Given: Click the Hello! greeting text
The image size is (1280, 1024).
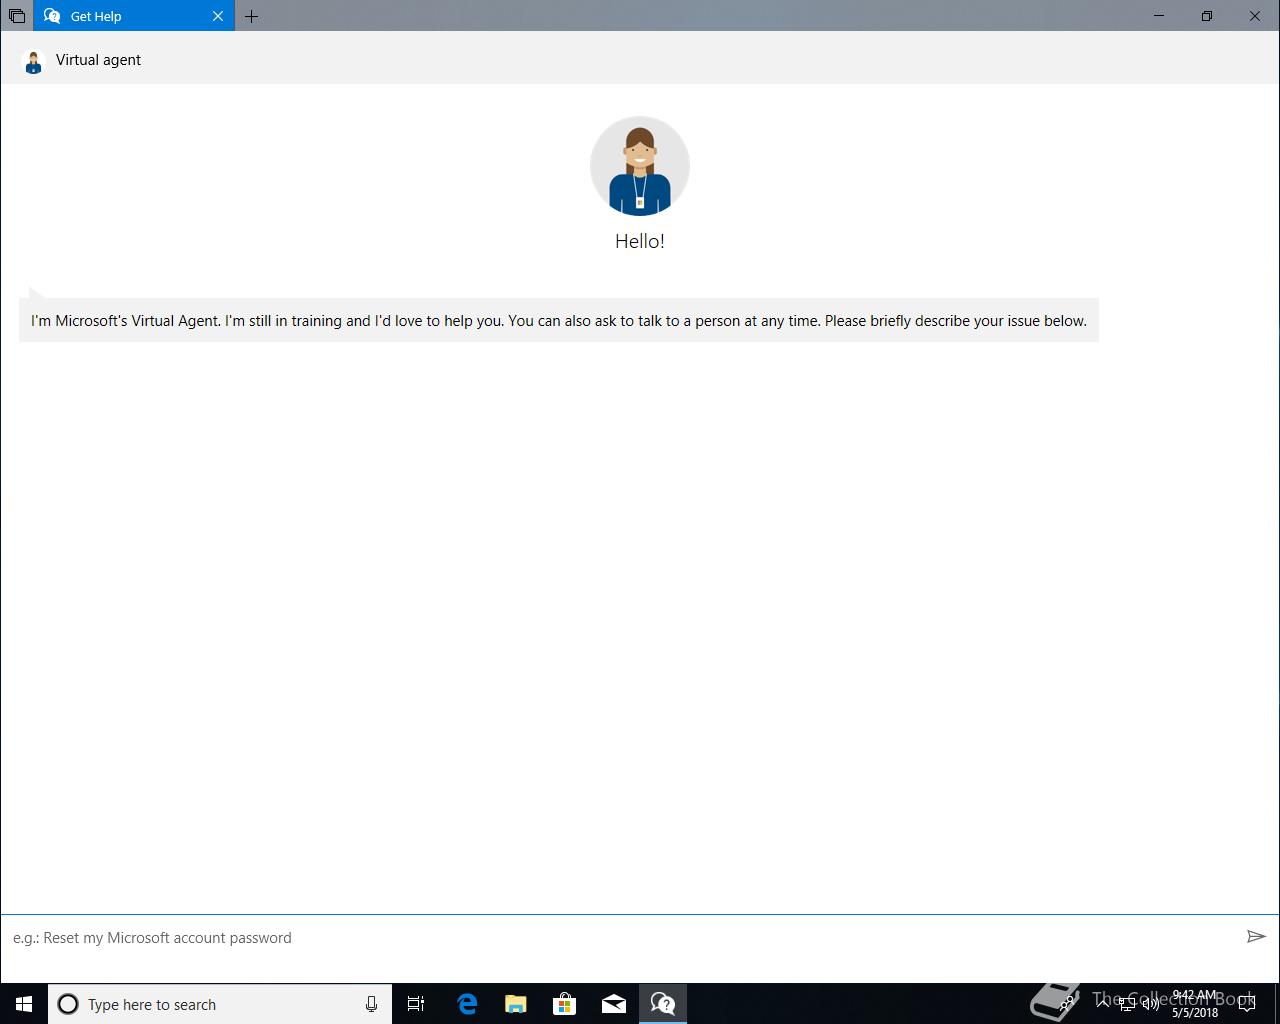Looking at the screenshot, I should point(640,241).
